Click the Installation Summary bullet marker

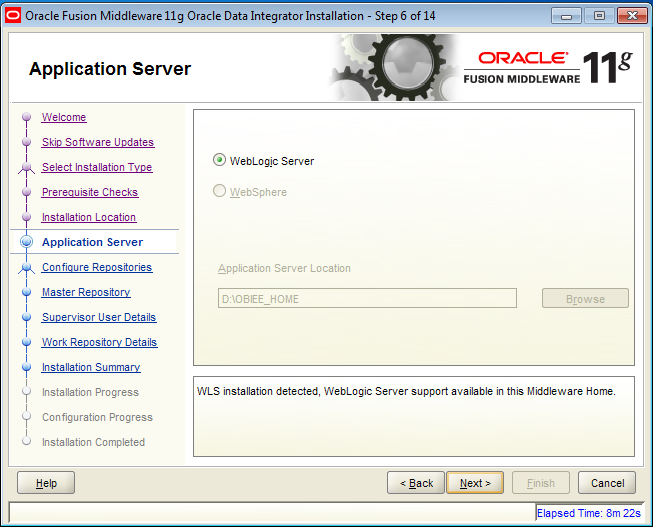[26, 367]
